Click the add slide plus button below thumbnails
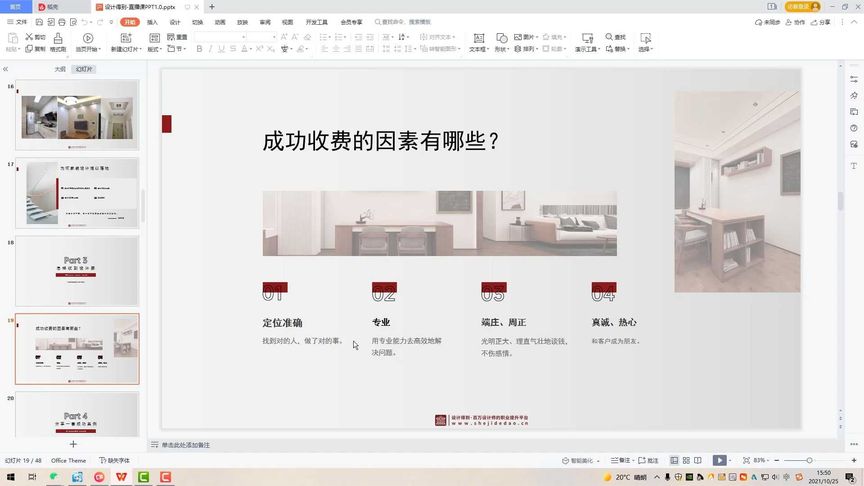Screen dimensions: 864x486 (x=73, y=444)
